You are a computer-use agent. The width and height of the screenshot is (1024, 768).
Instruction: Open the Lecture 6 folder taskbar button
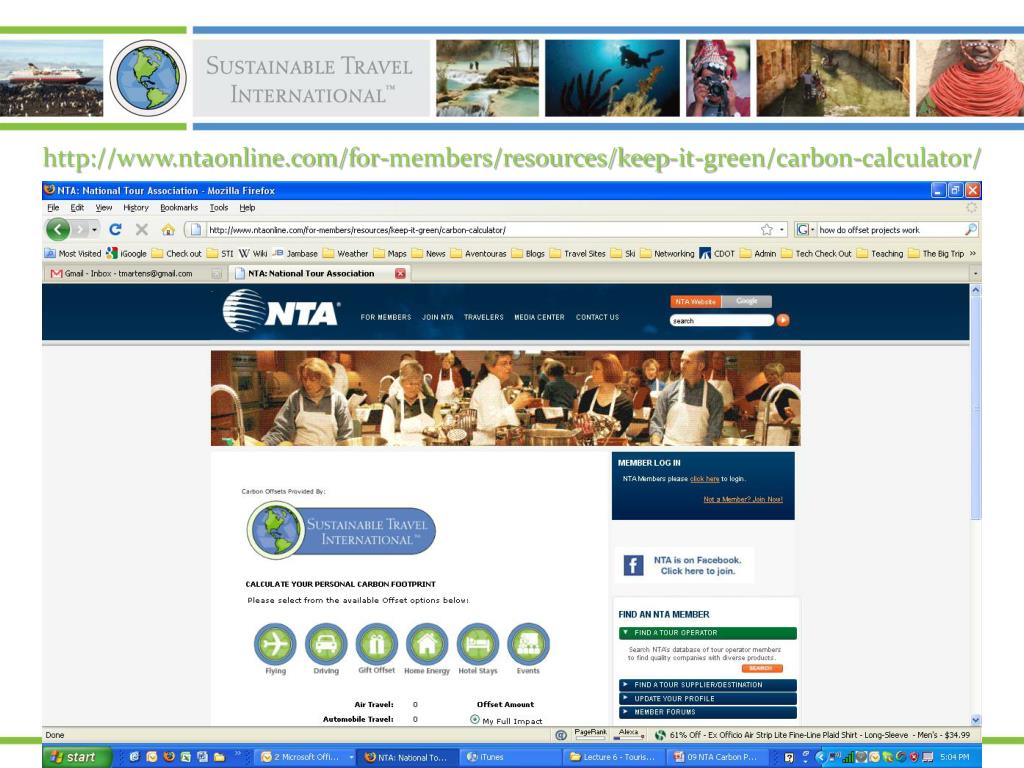coord(613,757)
